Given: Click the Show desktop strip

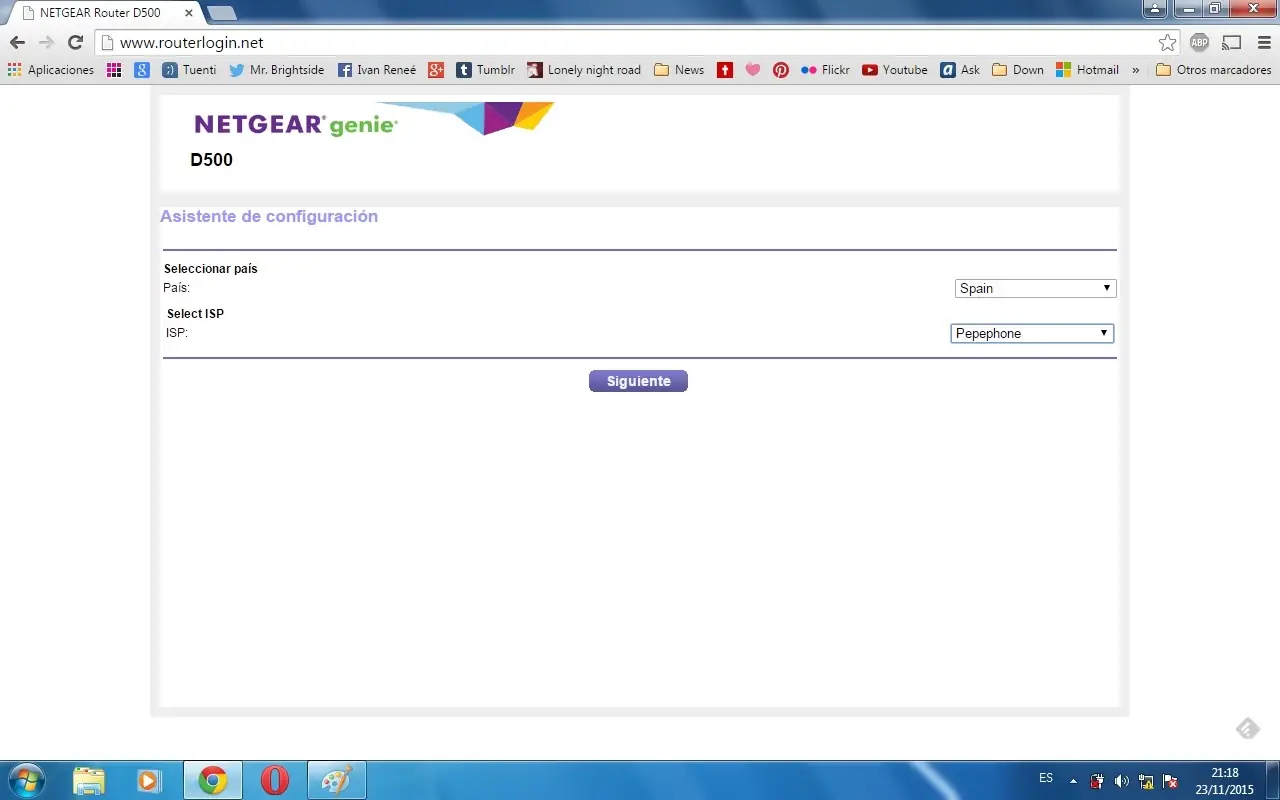Looking at the screenshot, I should [x=1273, y=780].
